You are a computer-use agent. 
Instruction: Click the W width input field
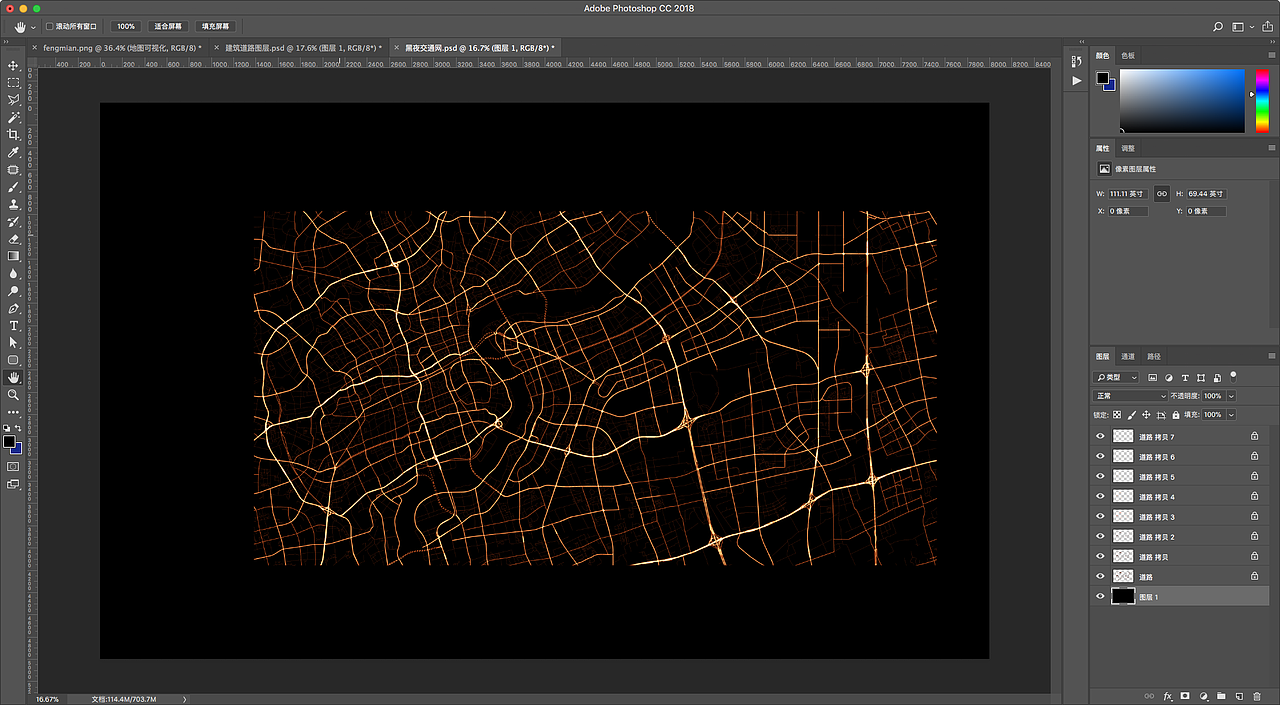pyautogui.click(x=1128, y=193)
